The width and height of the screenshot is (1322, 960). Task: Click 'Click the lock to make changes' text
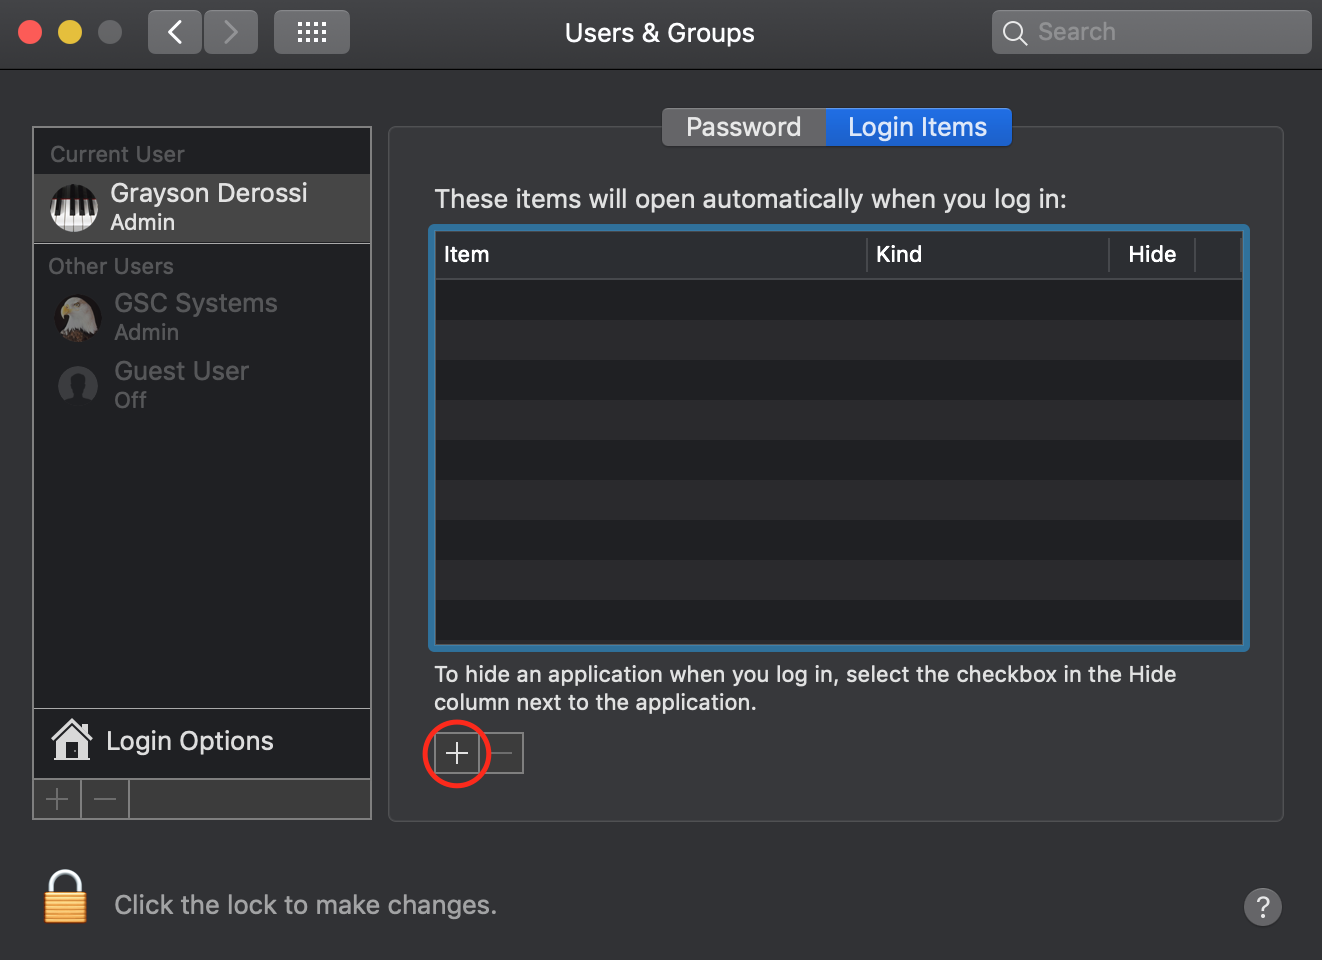[305, 905]
